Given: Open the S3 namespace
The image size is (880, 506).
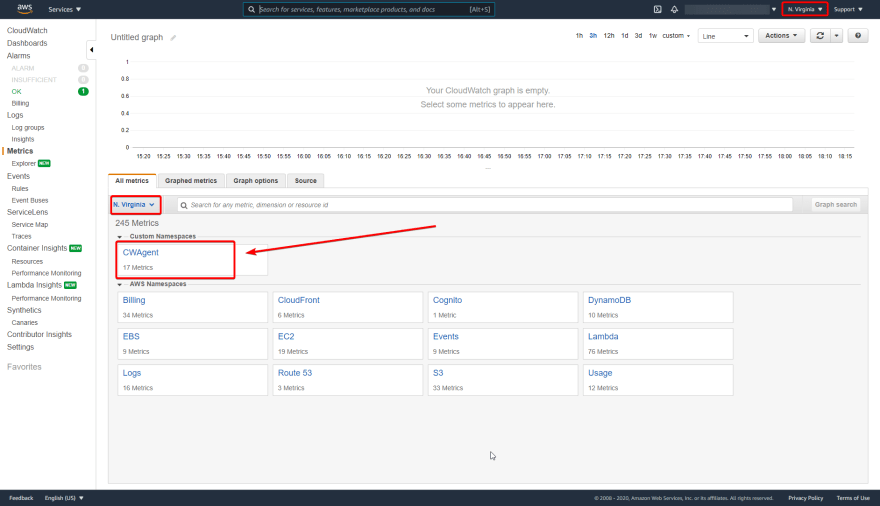Looking at the screenshot, I should 503,380.
